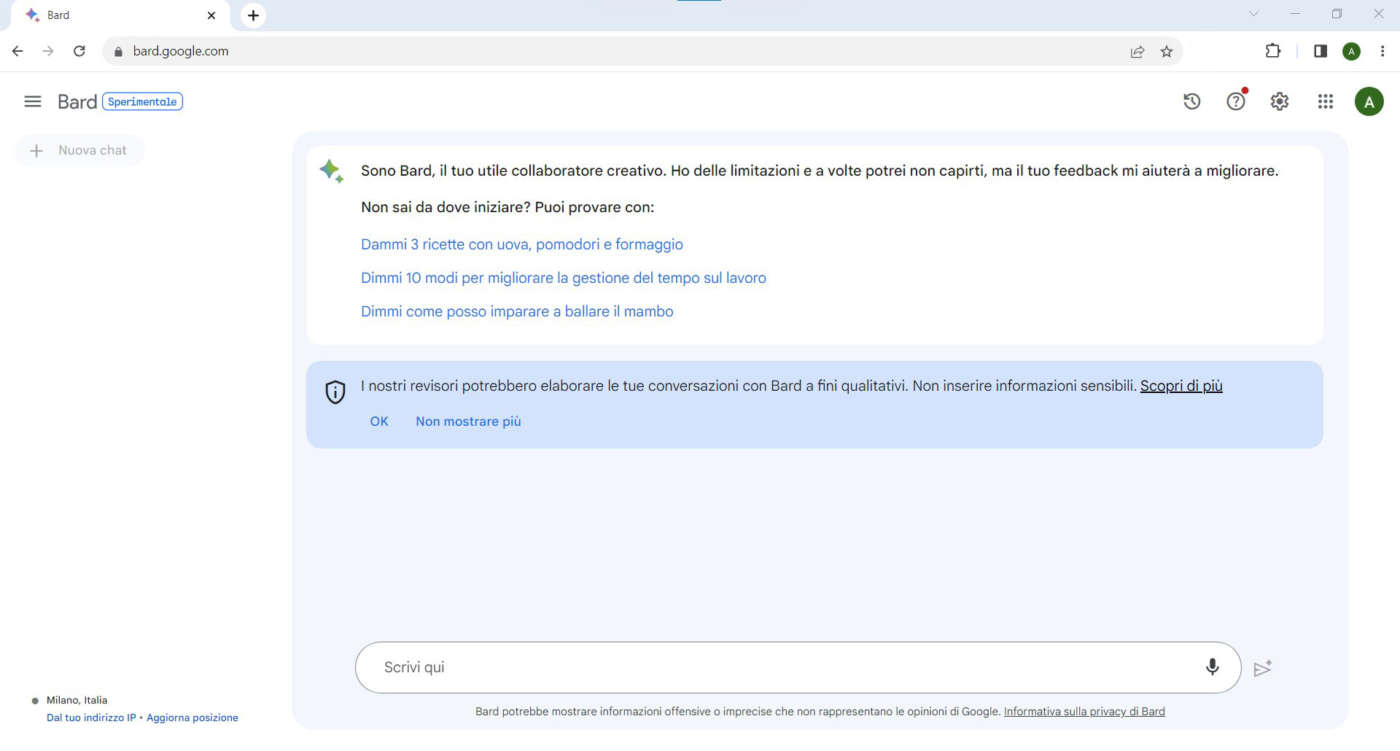Click OK on the privacy notice

point(379,421)
